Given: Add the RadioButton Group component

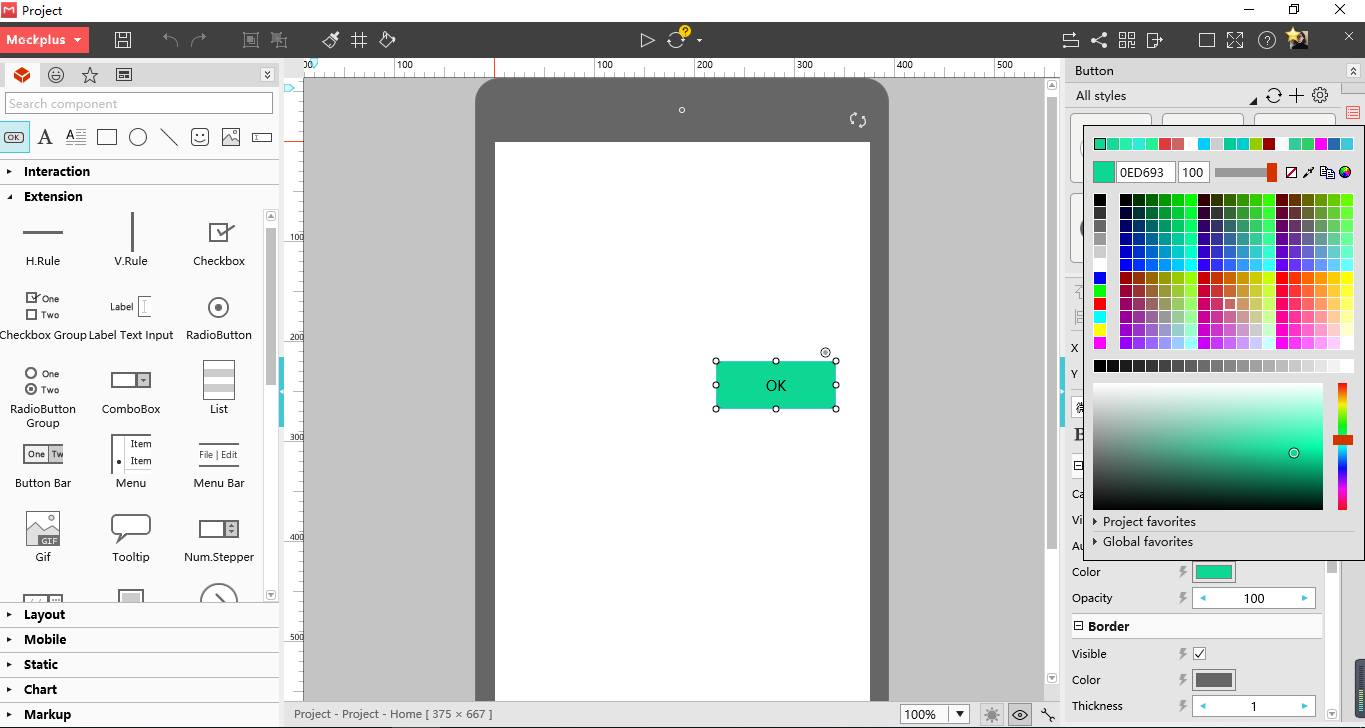Looking at the screenshot, I should [x=43, y=396].
